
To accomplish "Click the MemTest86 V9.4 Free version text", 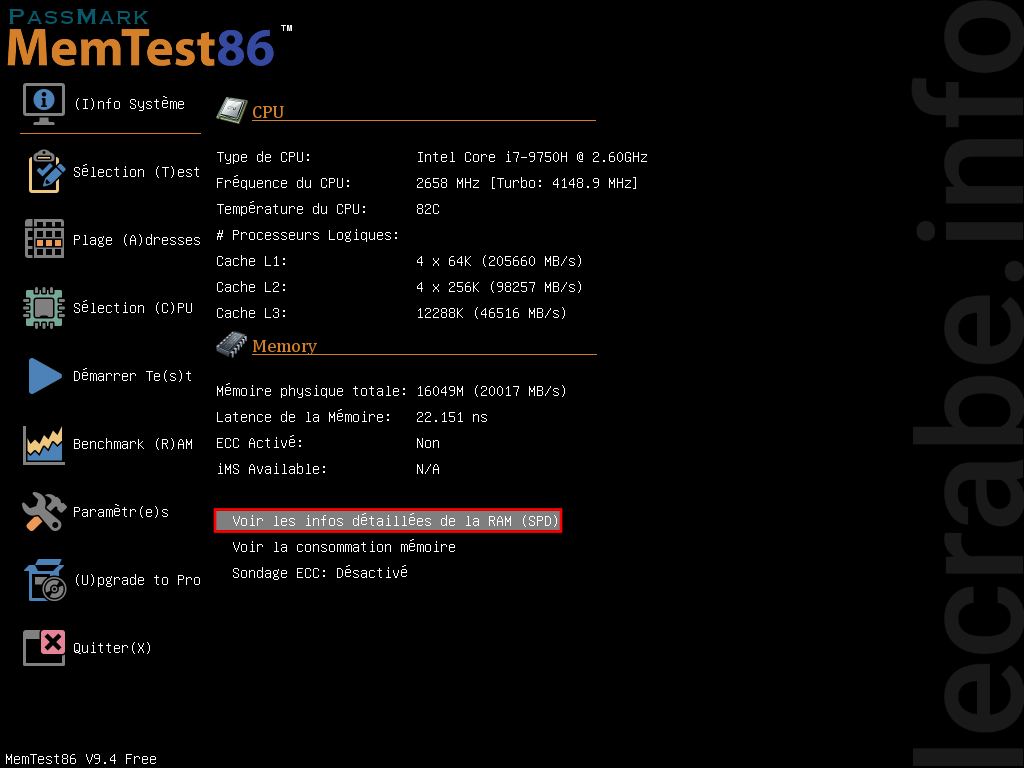I will [x=81, y=759].
